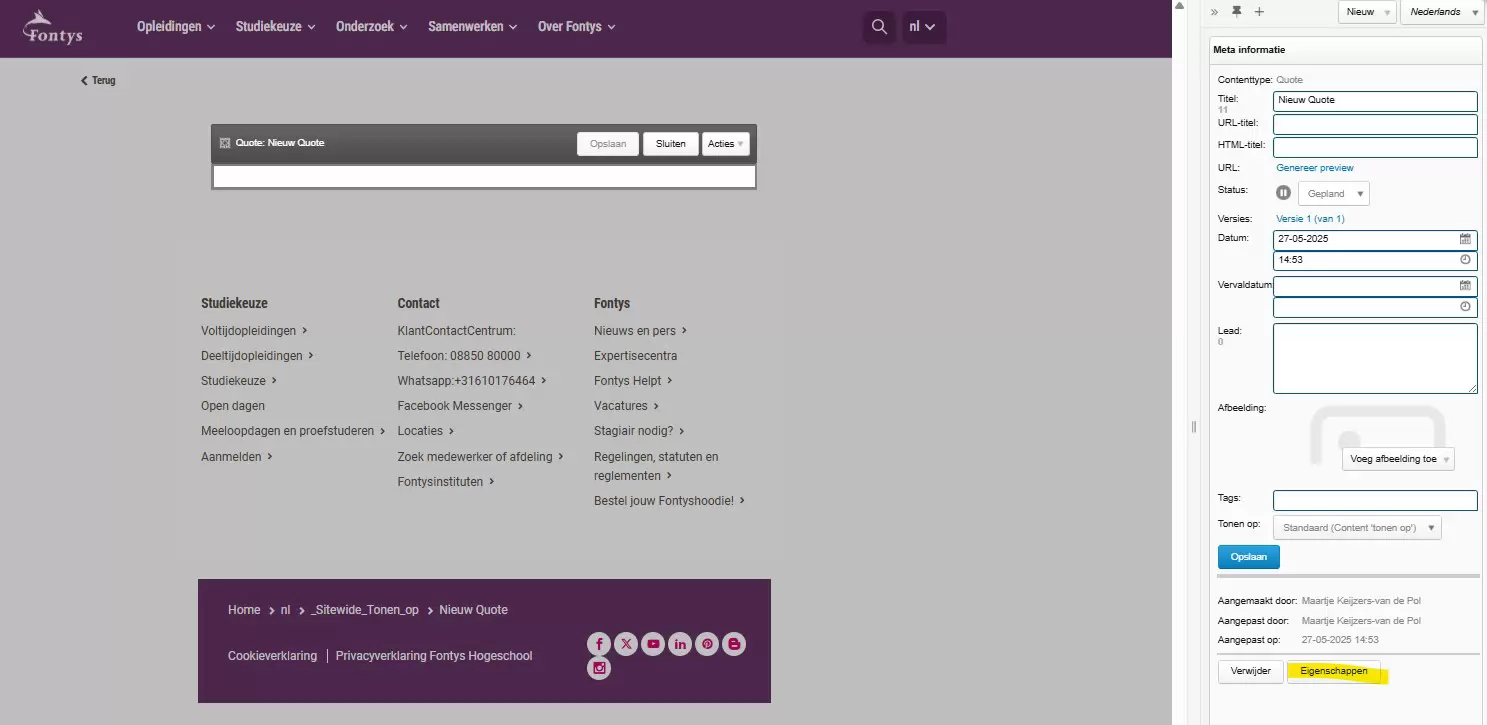Click the Fontys logo
The height and width of the screenshot is (725, 1487).
point(53,27)
